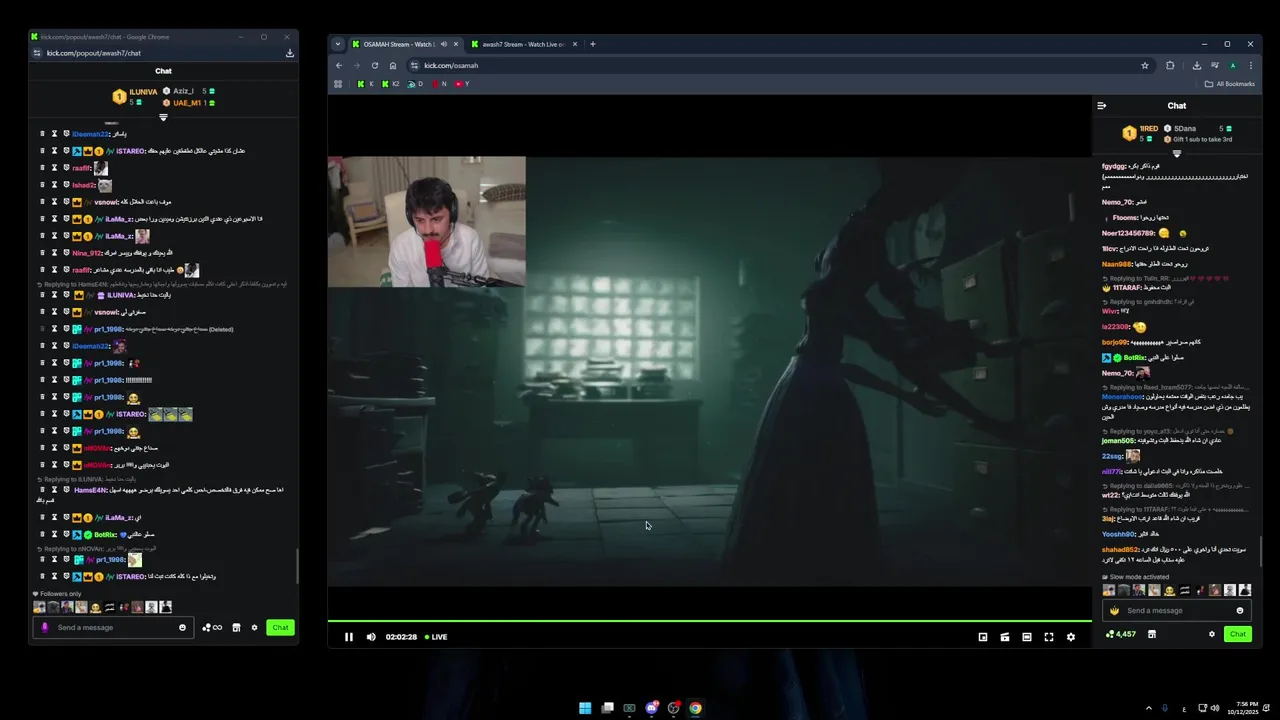Open Chrome downloads icon in main window

(x=1197, y=66)
